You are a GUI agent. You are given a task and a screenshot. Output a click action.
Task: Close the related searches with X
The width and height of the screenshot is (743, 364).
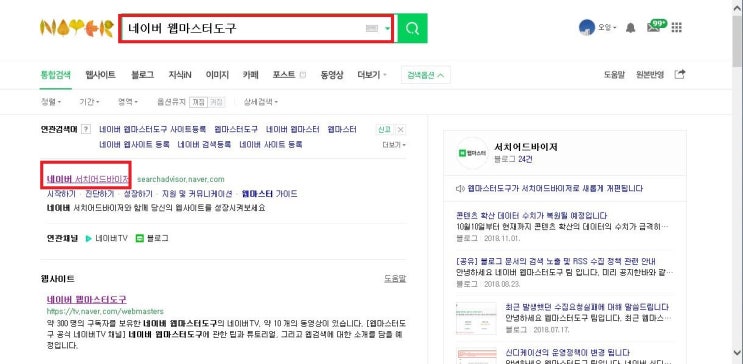tap(400, 129)
